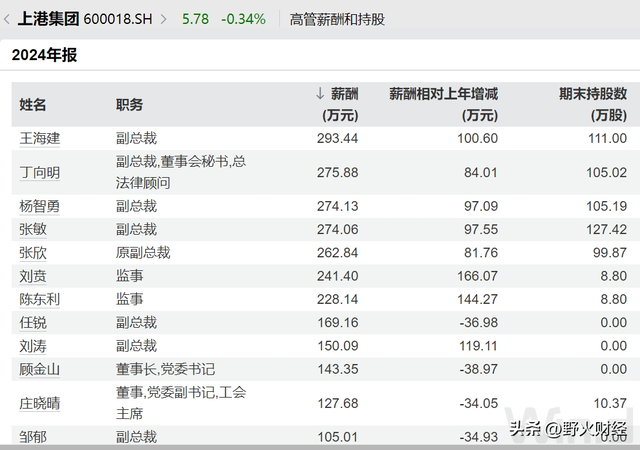Select salary value 228.14
Screen dimensions: 640x450
pos(338,299)
